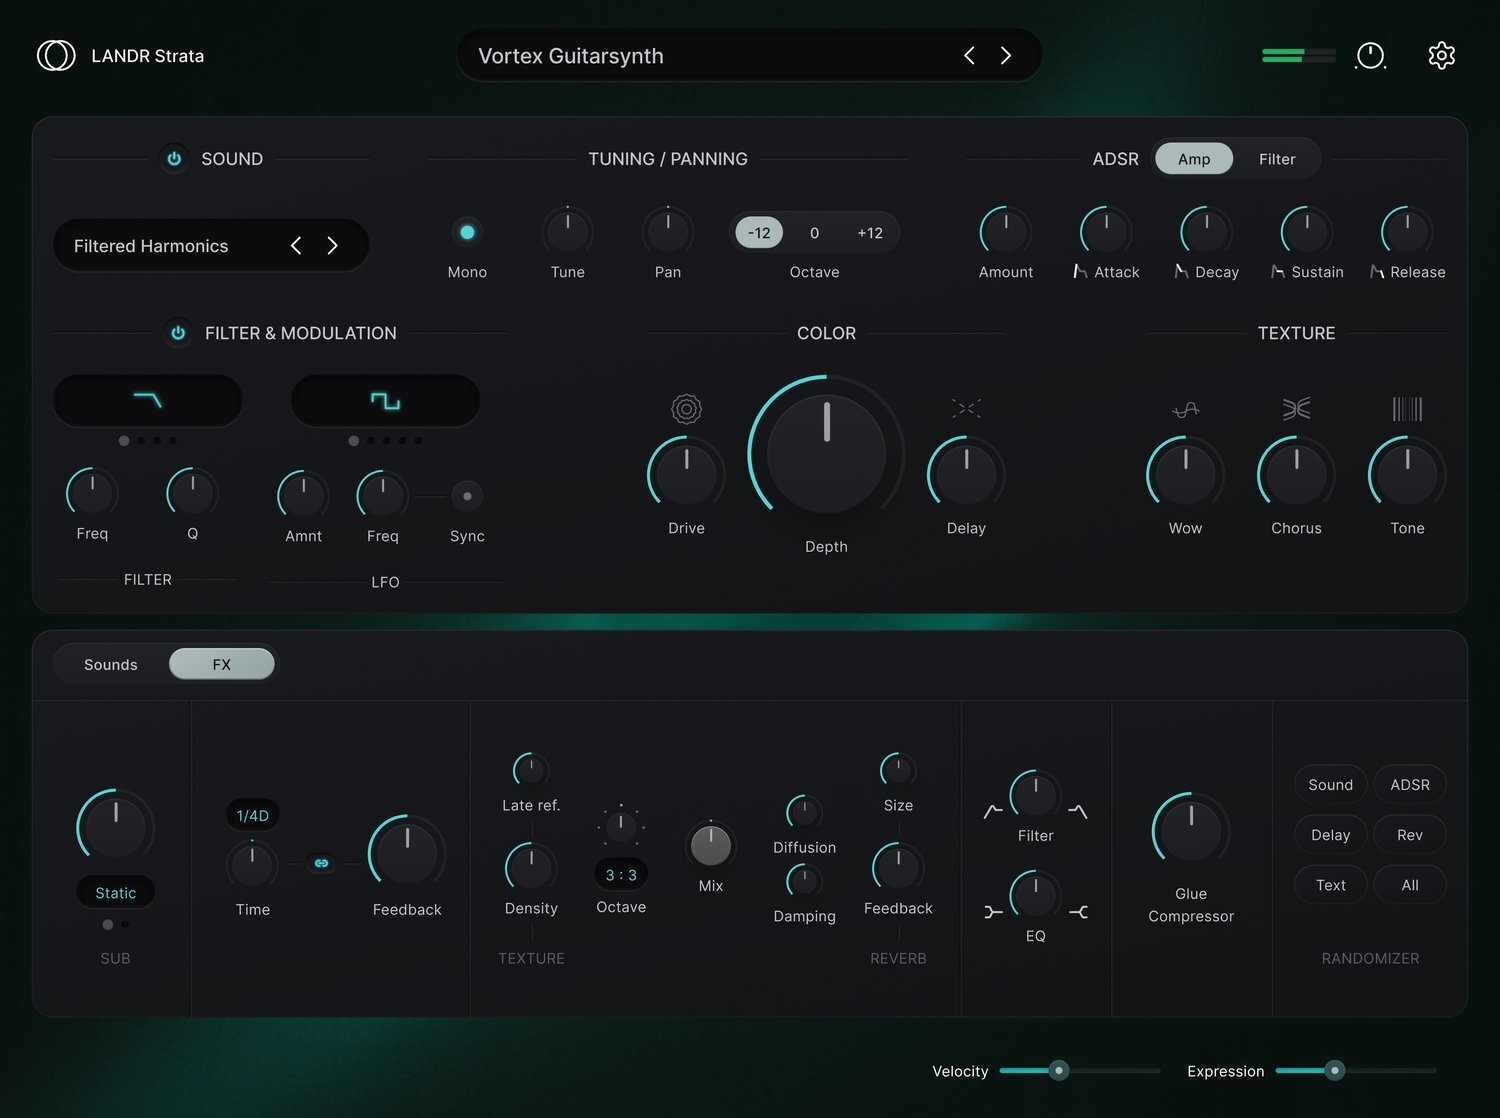This screenshot has height=1118, width=1500.
Task: Click the Wow waveform icon
Action: tap(1185, 409)
